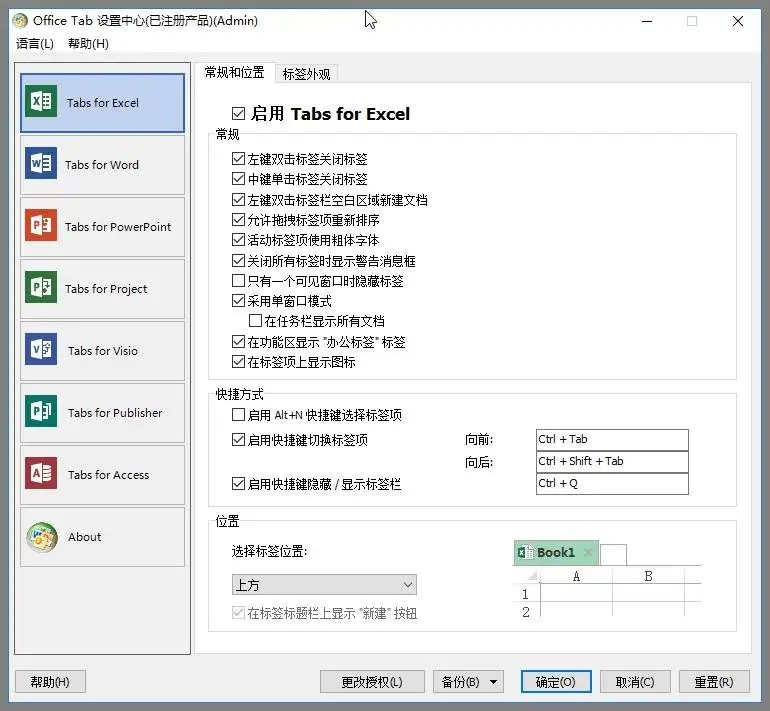Switch to the 标签外观 tab
Viewport: 770px width, 711px height.
point(306,73)
